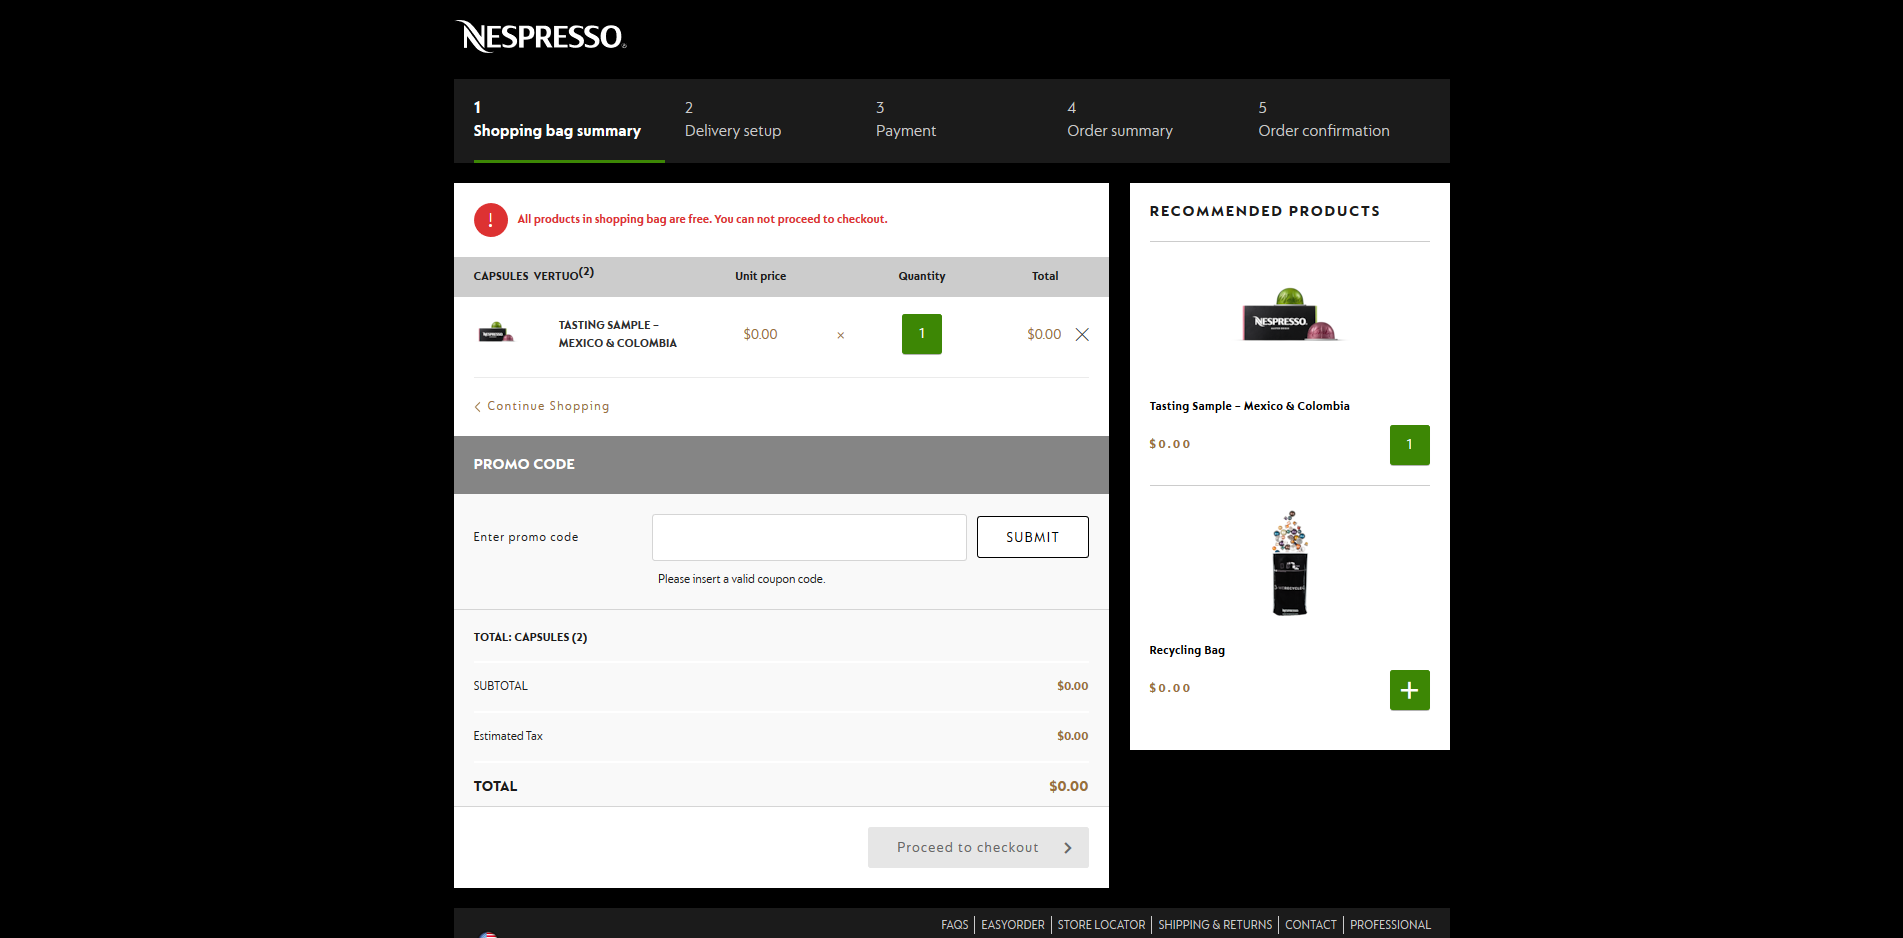Click the Quantity column header

pyautogui.click(x=921, y=276)
